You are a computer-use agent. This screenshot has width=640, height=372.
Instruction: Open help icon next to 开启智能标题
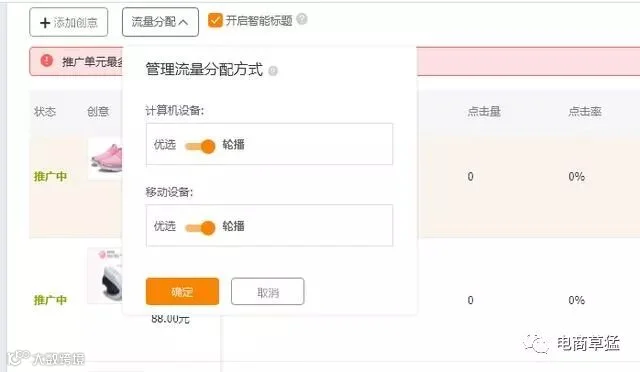[x=302, y=19]
